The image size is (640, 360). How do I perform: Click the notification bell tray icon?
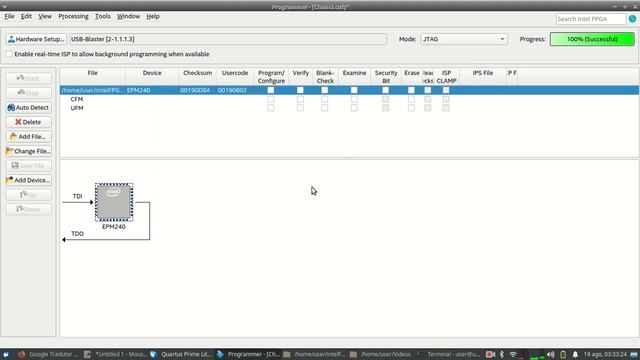(575, 354)
